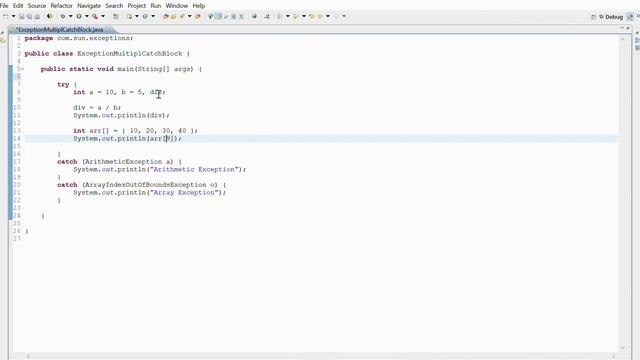Click line number 14 in gutter
The image size is (640, 360).
click(17, 139)
